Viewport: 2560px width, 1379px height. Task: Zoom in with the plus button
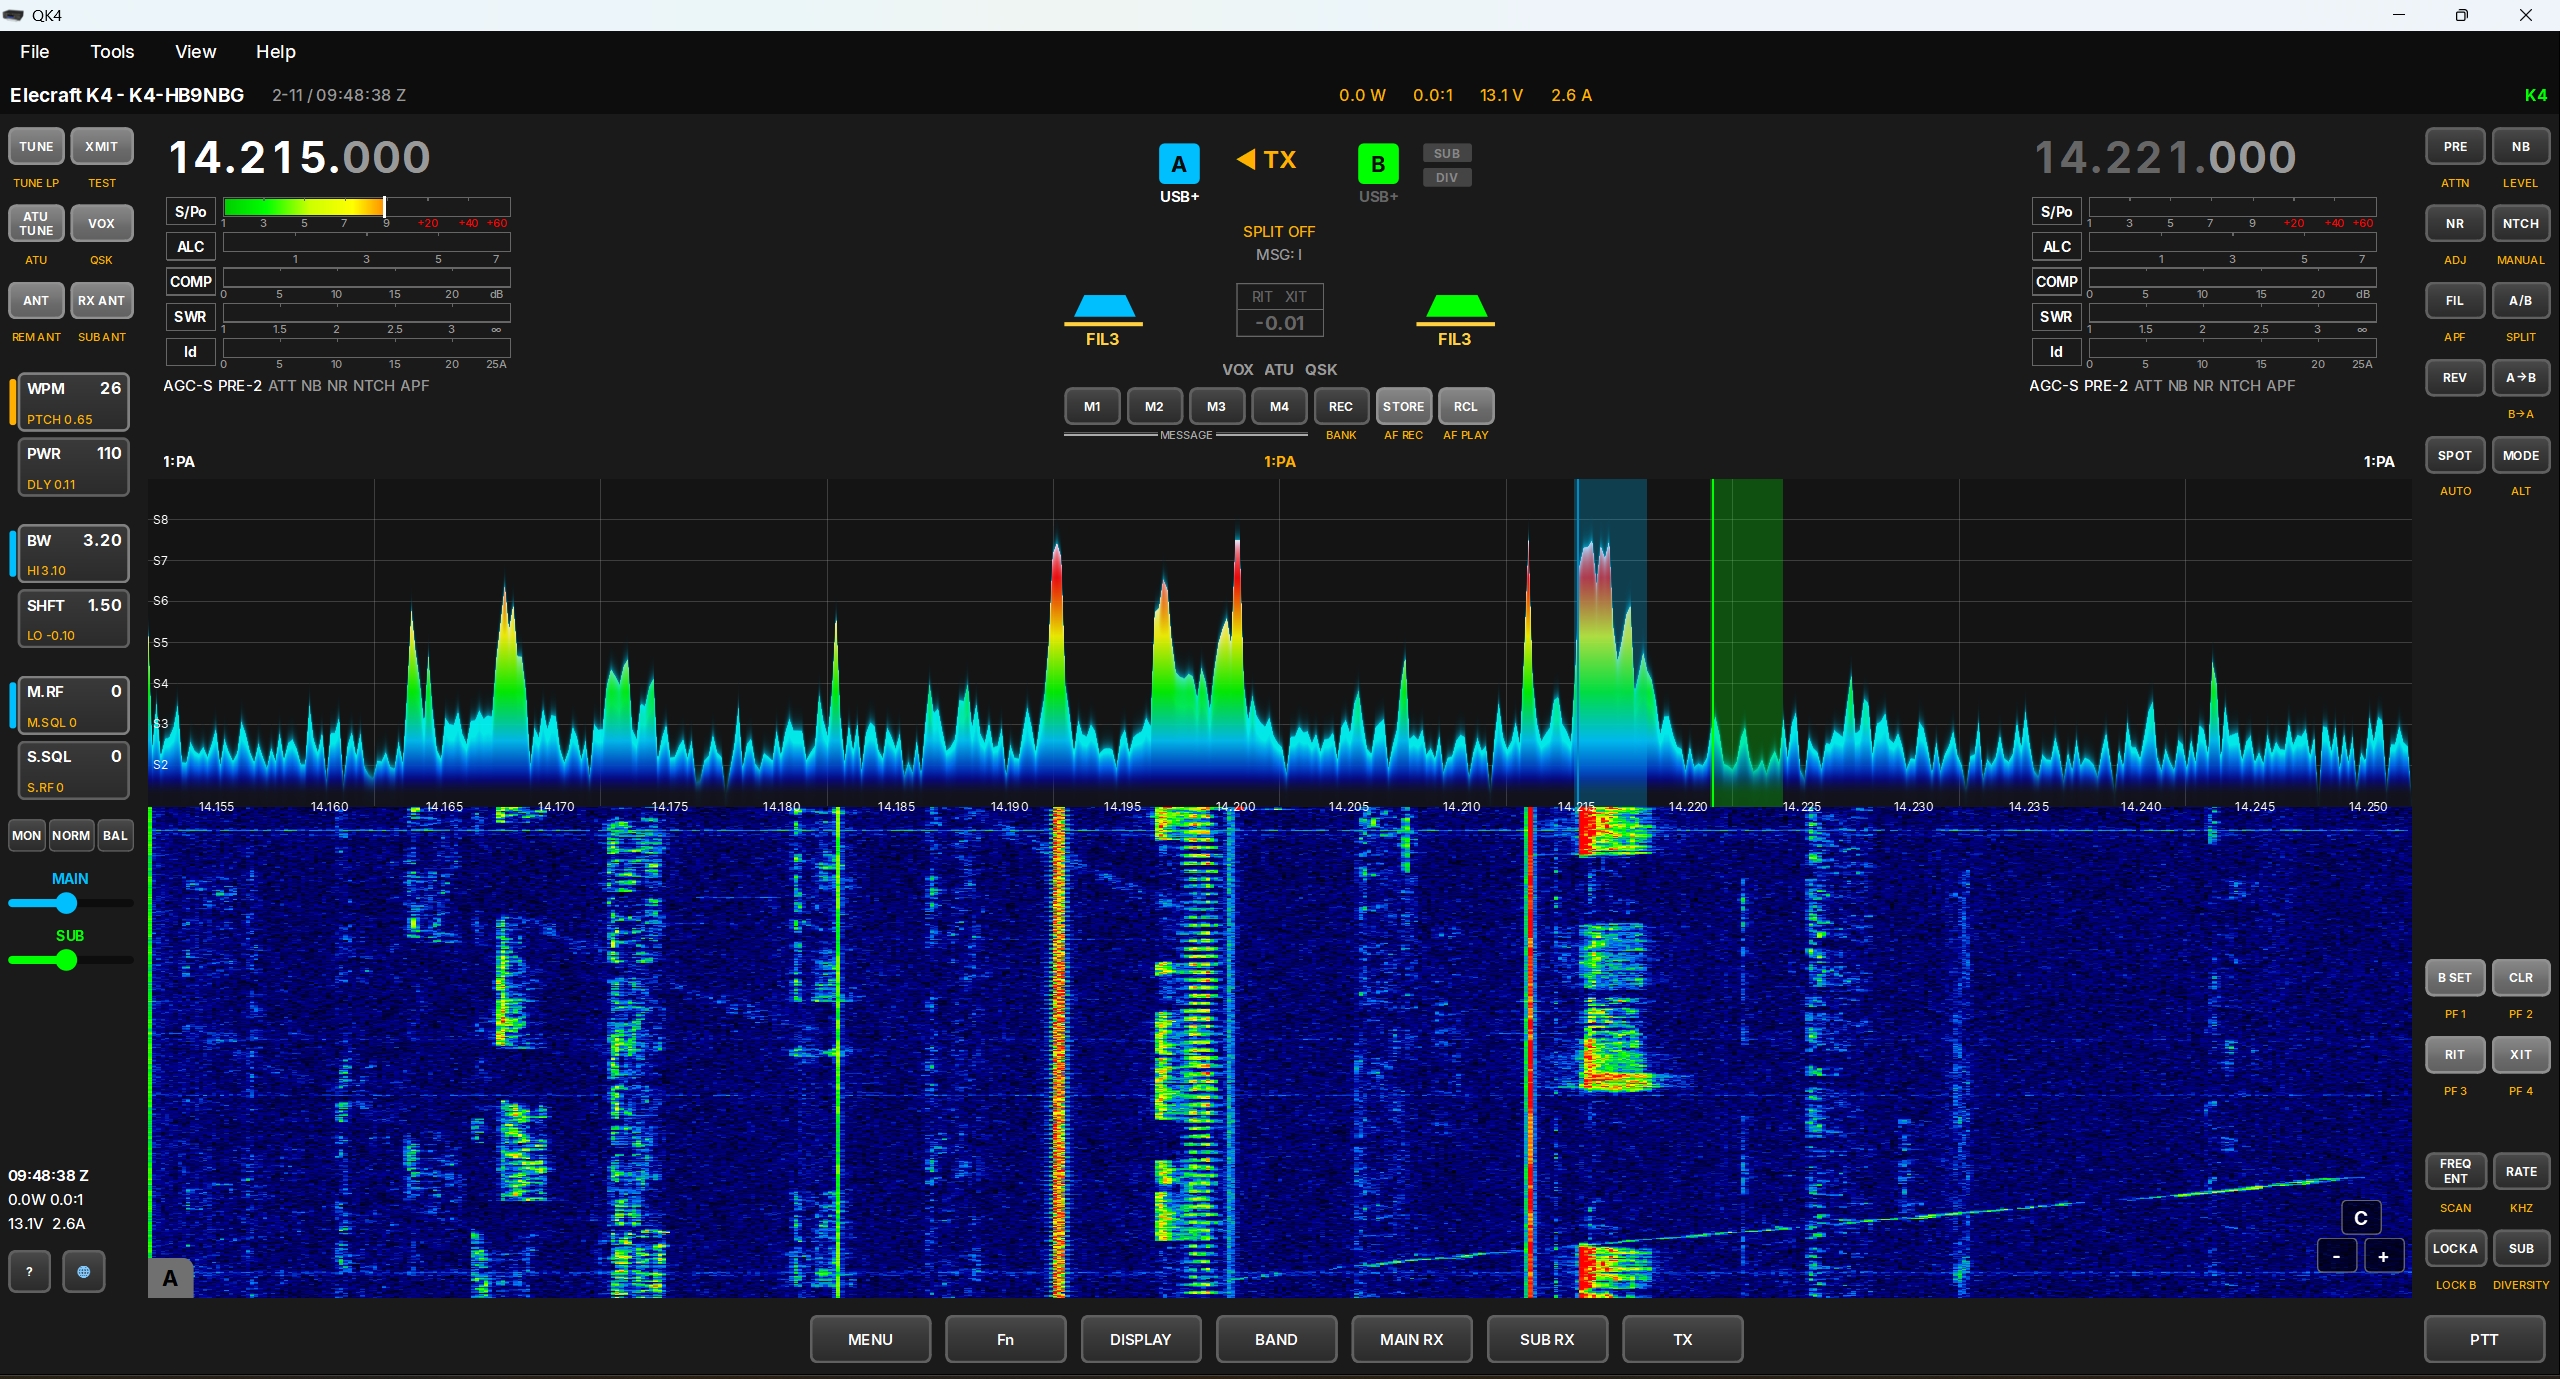(x=2383, y=1257)
